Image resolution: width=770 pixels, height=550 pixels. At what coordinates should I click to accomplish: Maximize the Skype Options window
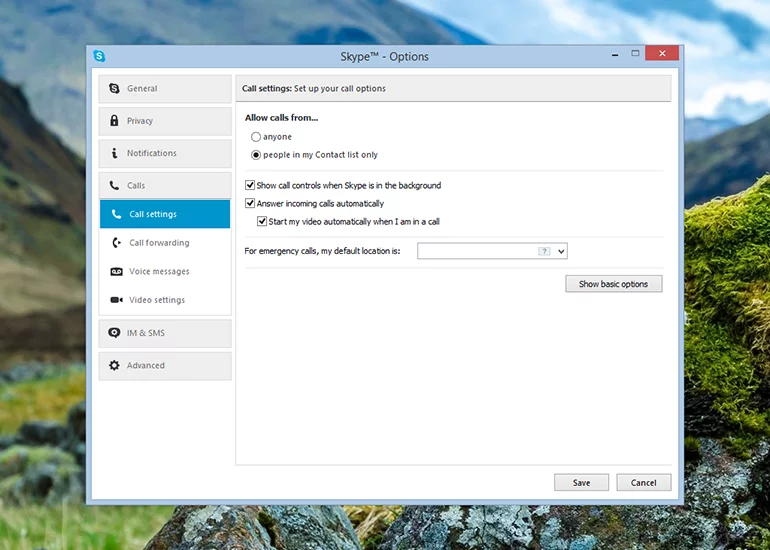(635, 54)
